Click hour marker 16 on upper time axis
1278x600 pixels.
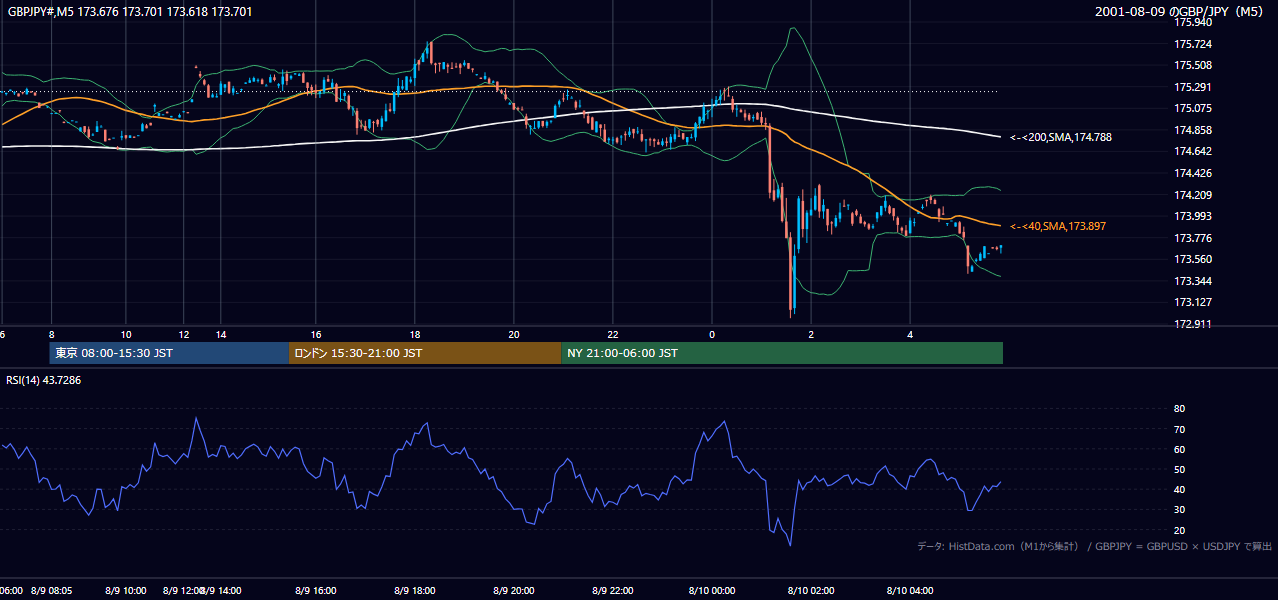coord(316,334)
